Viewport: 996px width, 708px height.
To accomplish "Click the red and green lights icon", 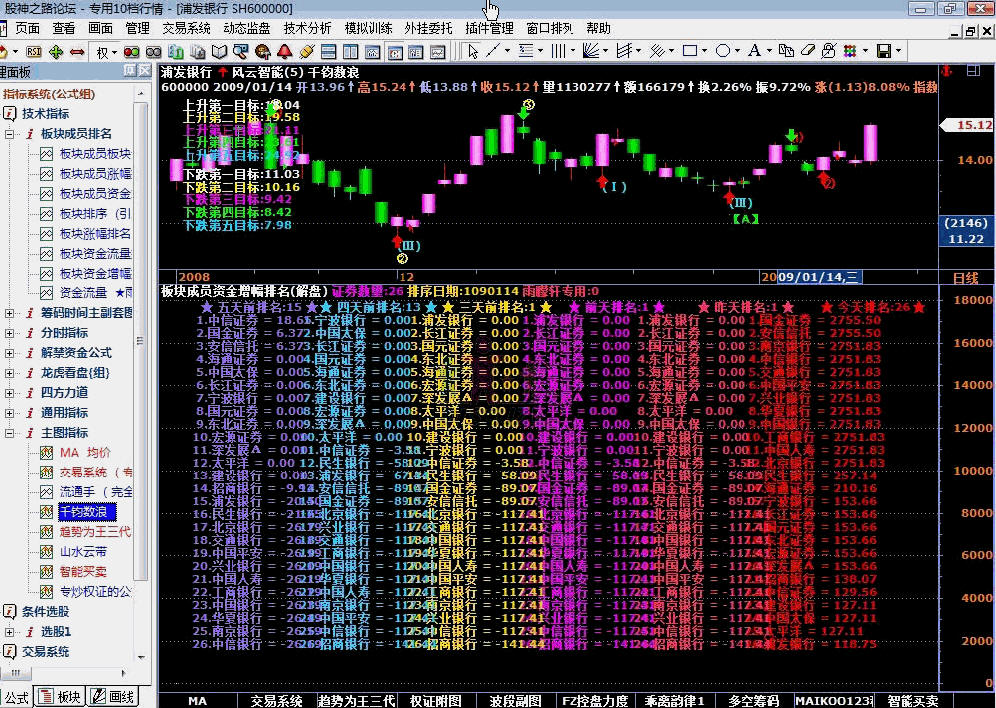I will (x=131, y=52).
